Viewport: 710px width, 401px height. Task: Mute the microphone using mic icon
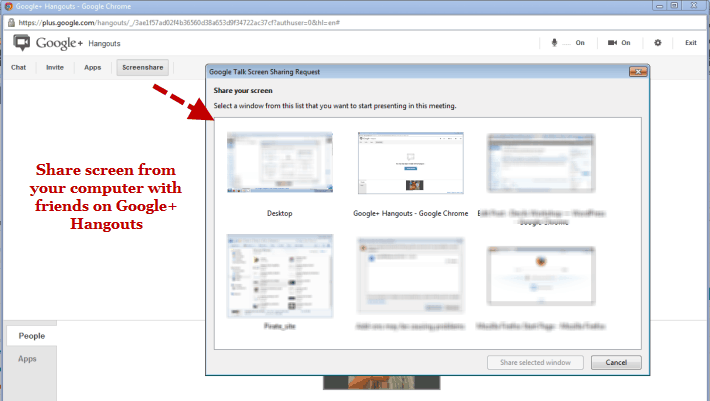(x=556, y=43)
